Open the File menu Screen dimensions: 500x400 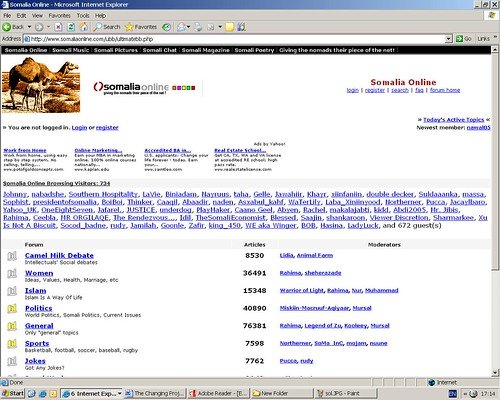[7, 15]
